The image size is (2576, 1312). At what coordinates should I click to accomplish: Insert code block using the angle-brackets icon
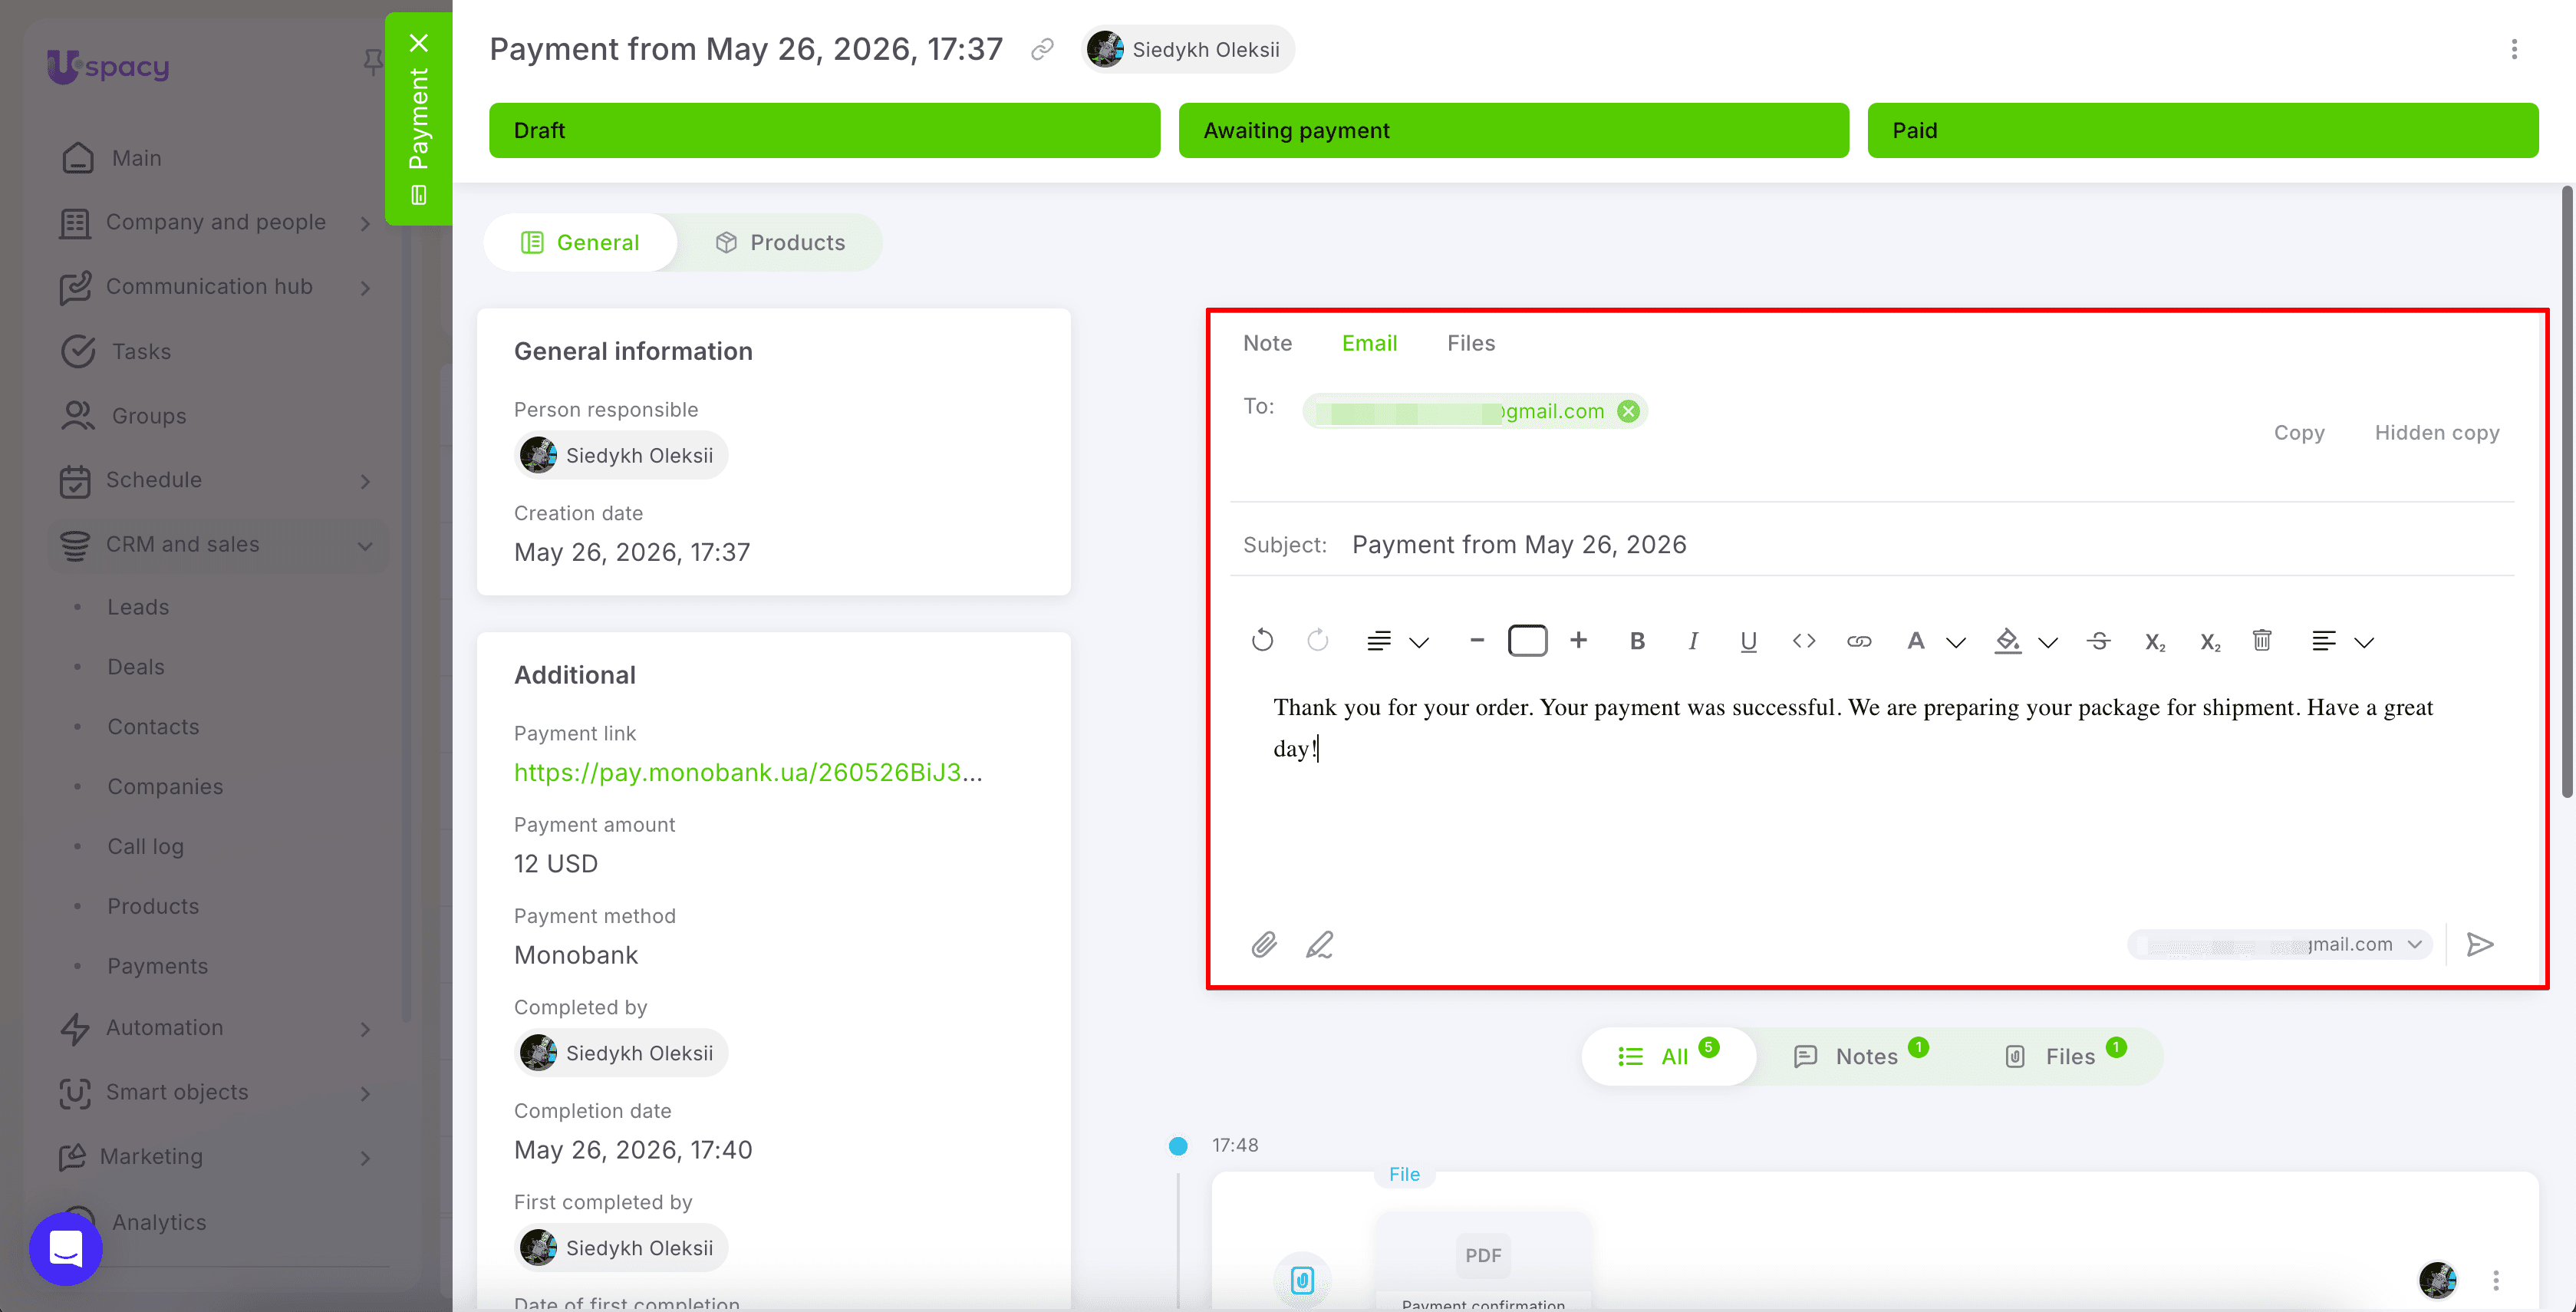[1804, 641]
